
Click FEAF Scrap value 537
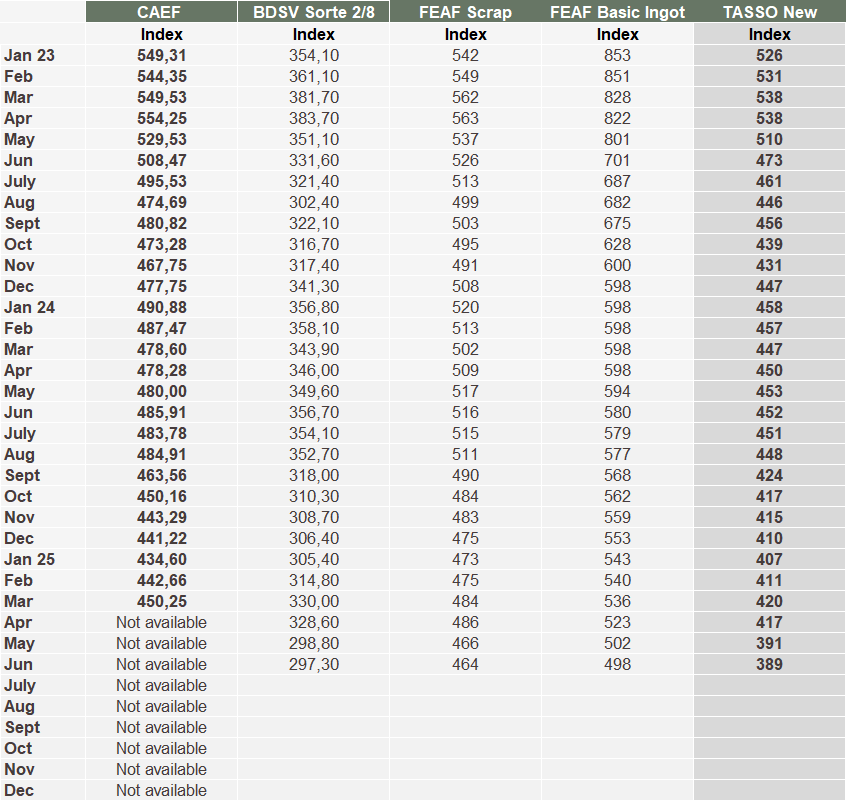tap(466, 140)
